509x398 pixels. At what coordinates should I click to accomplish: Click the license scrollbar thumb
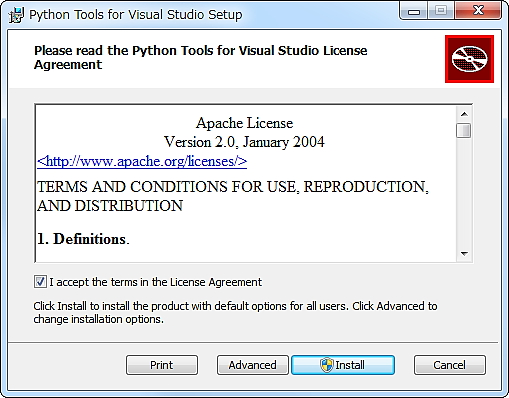(464, 130)
